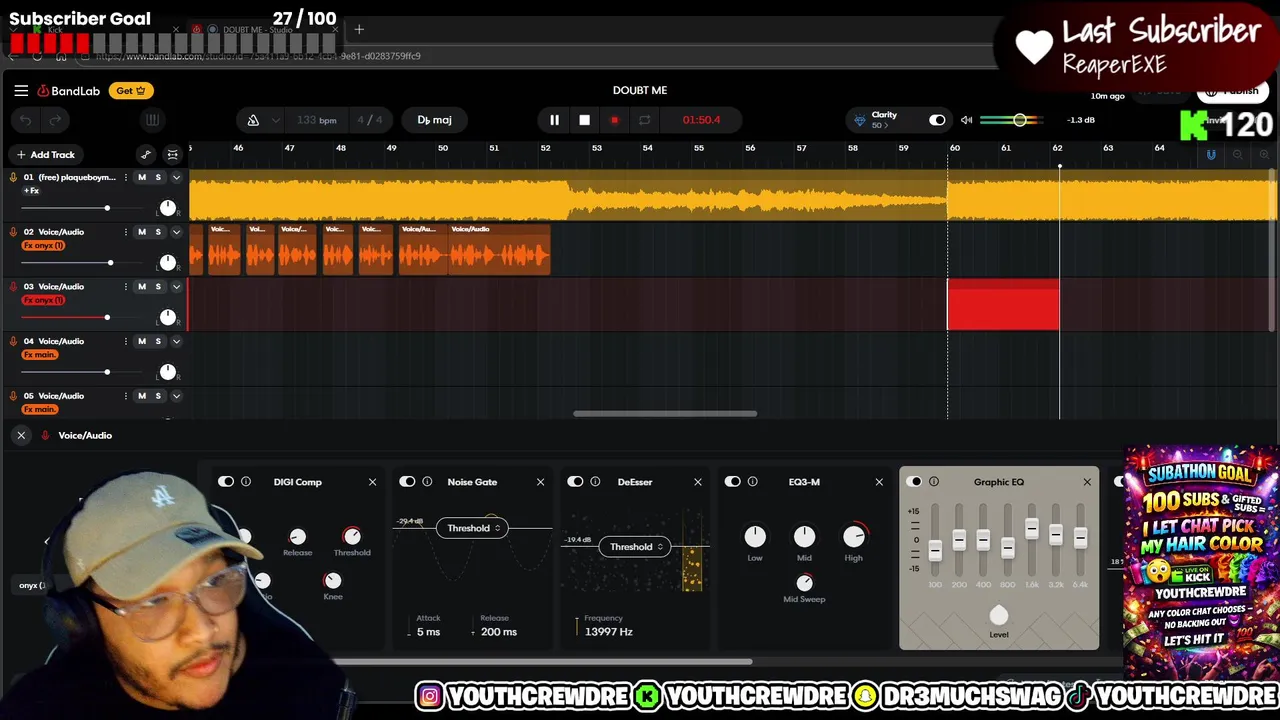Undo the last action

coord(26,120)
